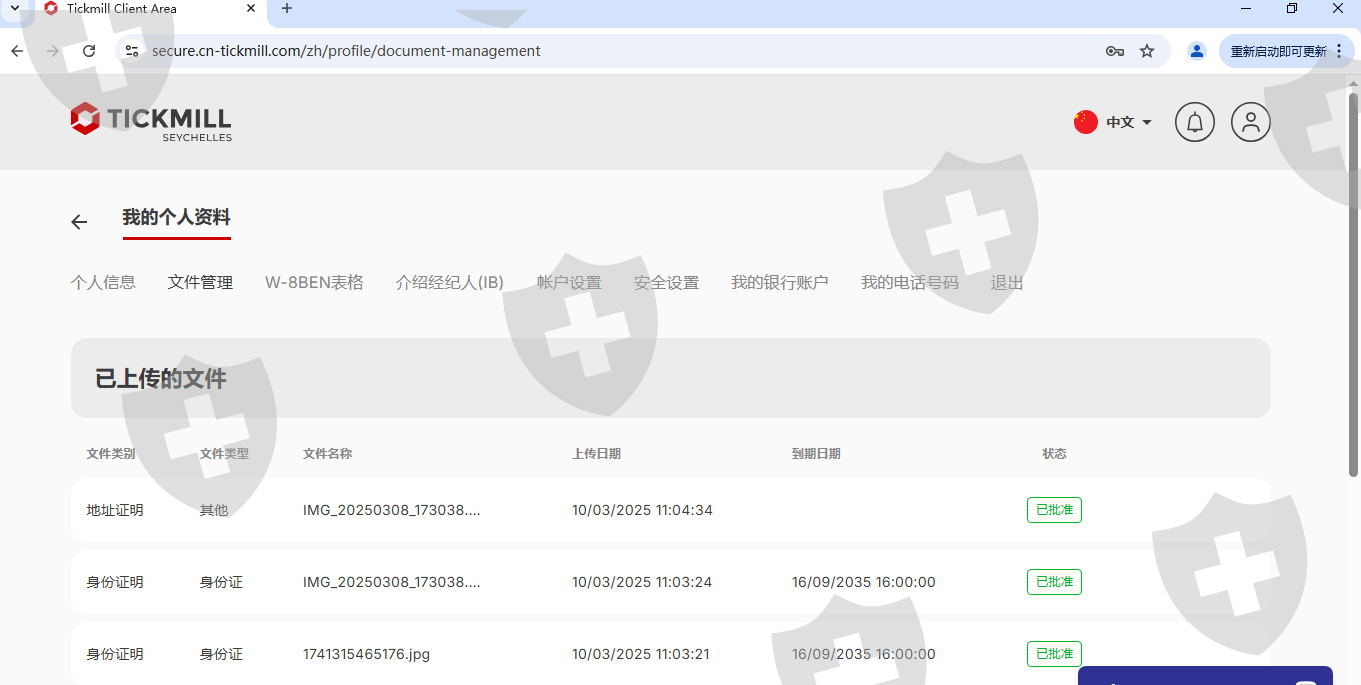Click file name 1741315465176.jpg
The width and height of the screenshot is (1361, 685).
pos(367,654)
